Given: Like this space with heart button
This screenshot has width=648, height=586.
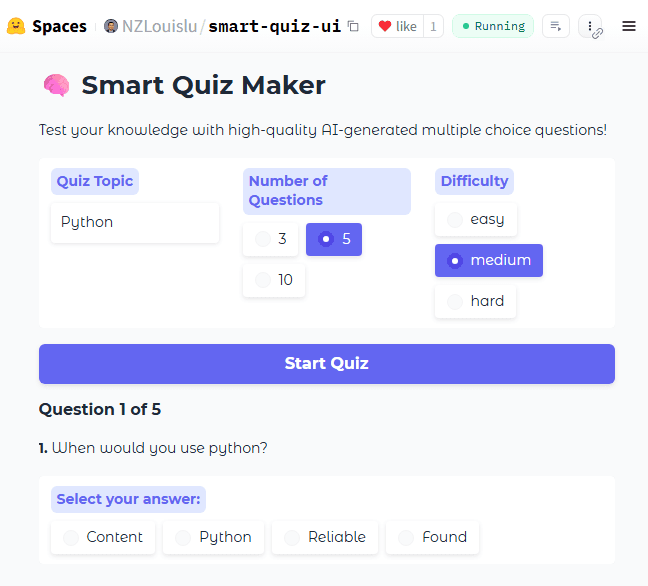Looking at the screenshot, I should coord(397,26).
